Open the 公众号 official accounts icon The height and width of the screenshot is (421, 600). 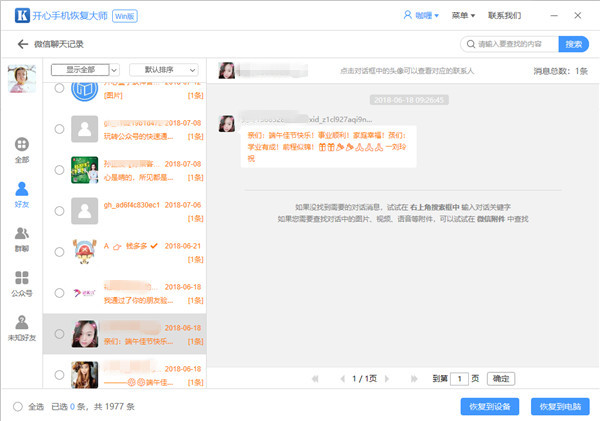[22, 277]
